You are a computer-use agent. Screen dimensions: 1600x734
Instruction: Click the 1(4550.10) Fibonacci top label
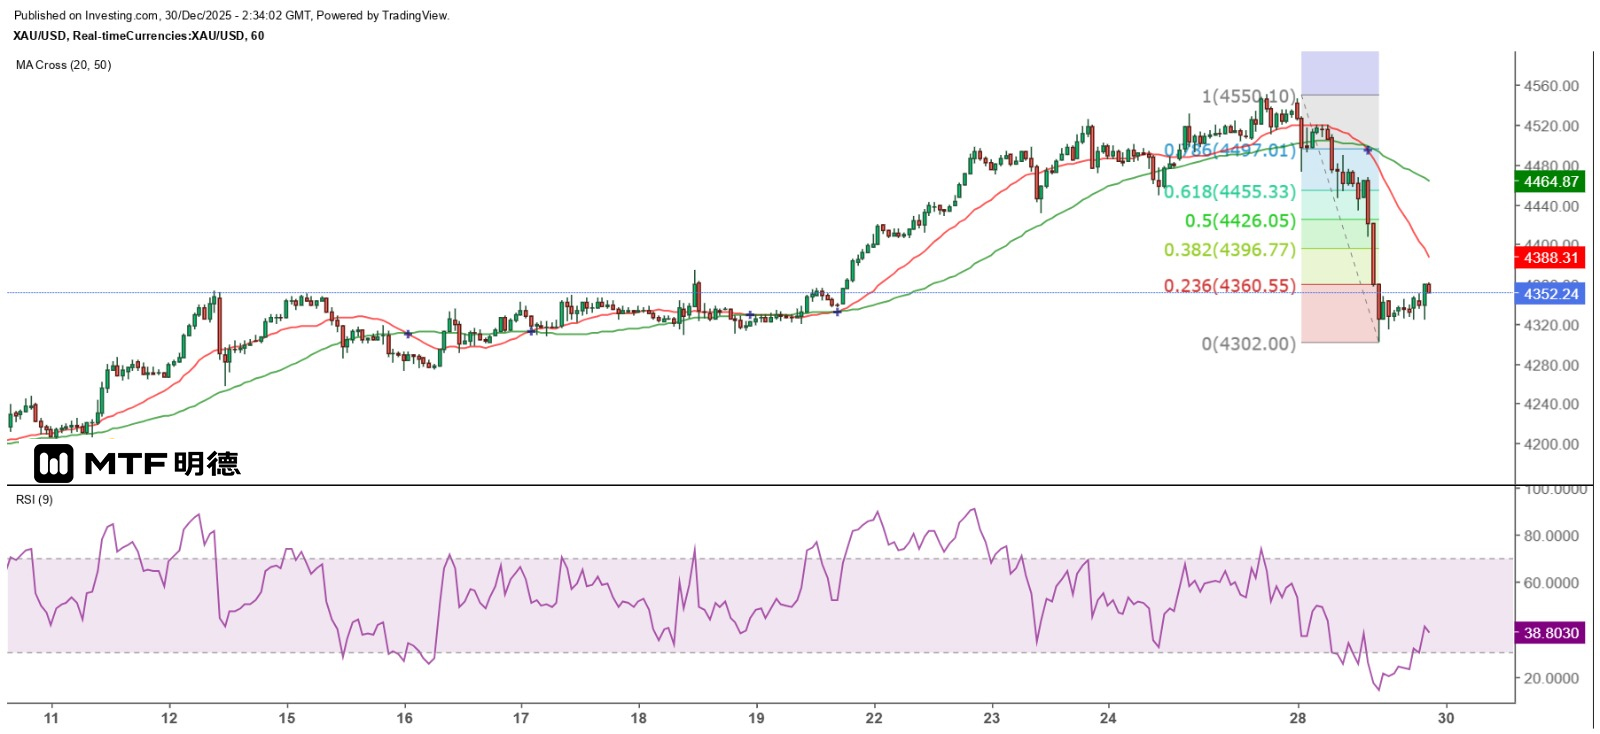tap(1248, 96)
